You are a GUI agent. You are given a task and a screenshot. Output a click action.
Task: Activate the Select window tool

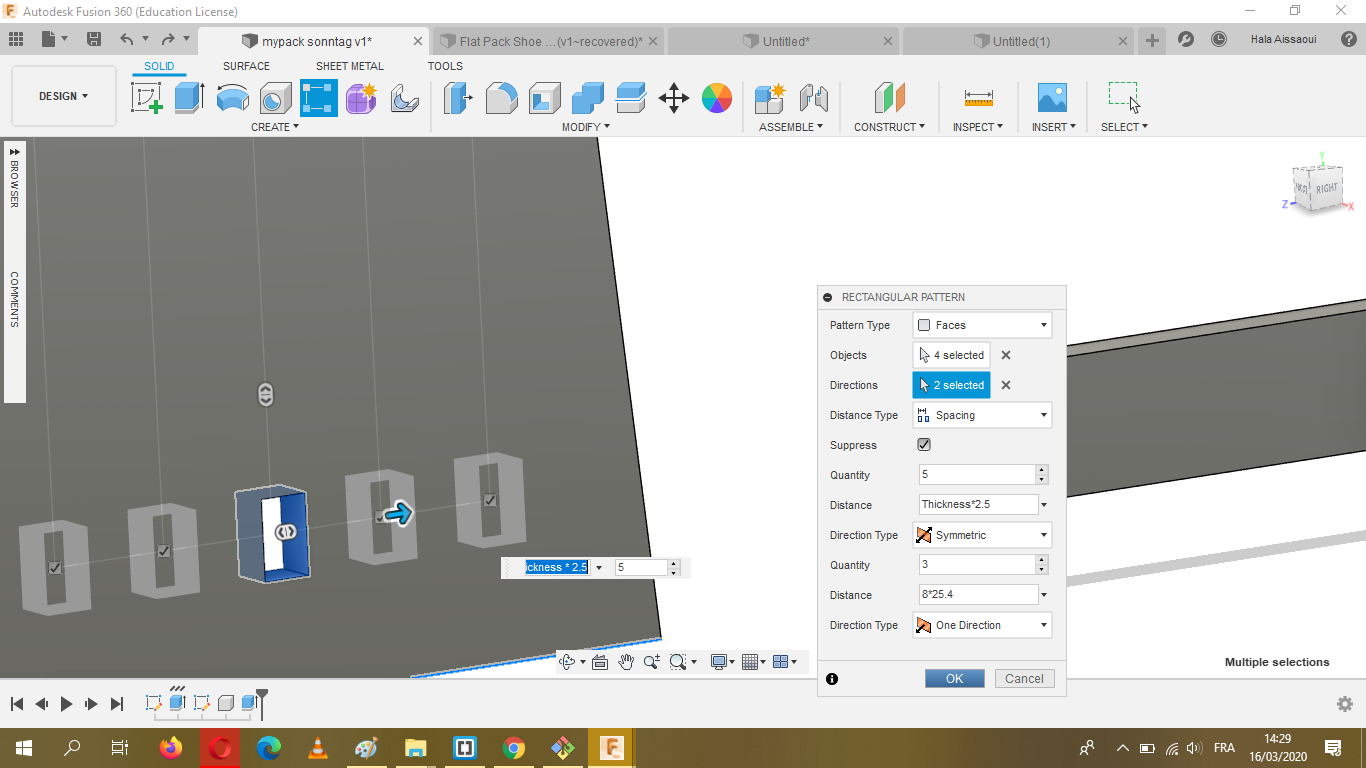[1124, 98]
